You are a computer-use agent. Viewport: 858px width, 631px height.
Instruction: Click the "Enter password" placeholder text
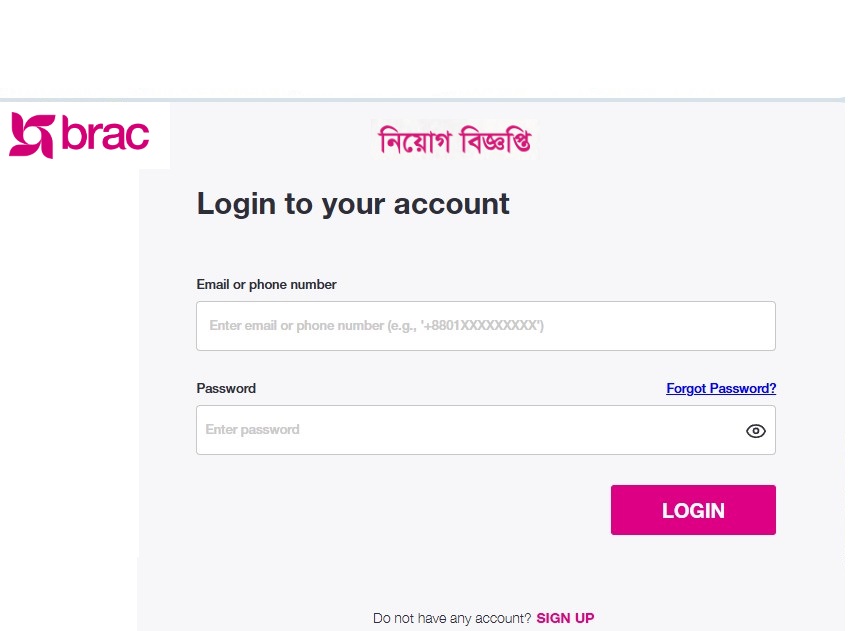tap(253, 430)
